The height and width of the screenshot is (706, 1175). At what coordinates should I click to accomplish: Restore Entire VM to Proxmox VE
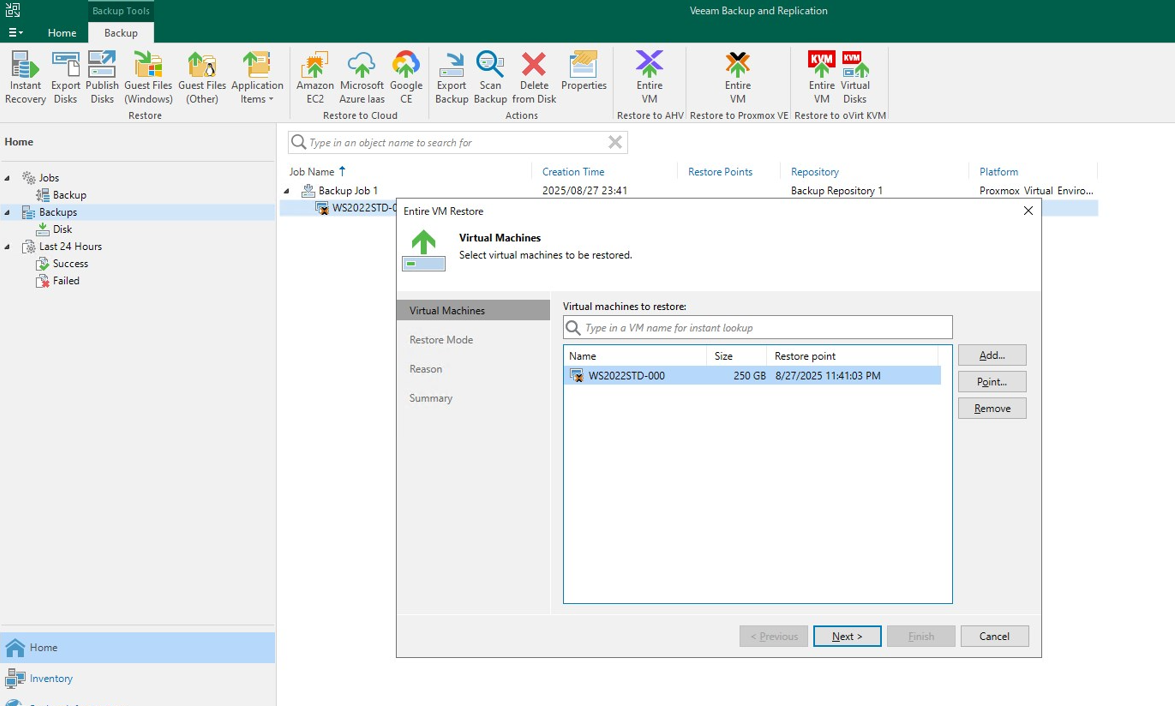click(737, 78)
